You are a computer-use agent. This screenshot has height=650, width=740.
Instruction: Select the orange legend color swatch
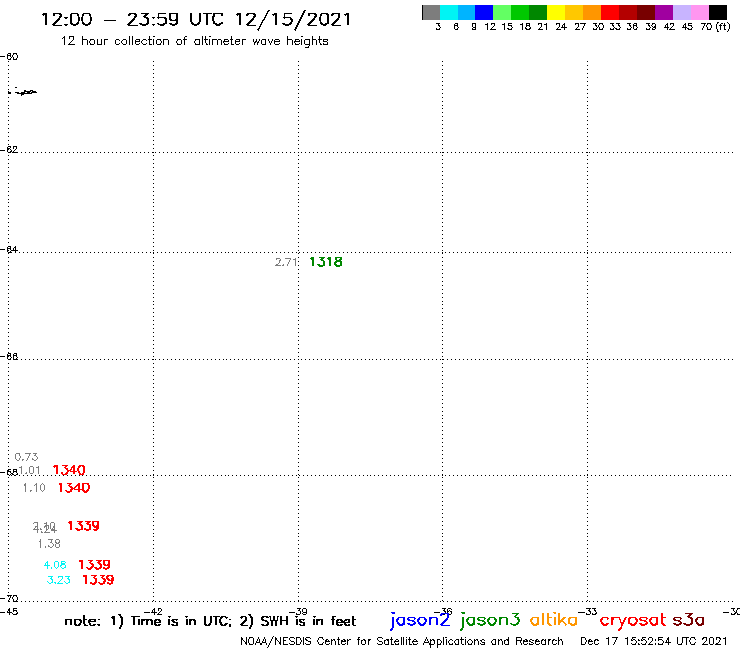592,13
